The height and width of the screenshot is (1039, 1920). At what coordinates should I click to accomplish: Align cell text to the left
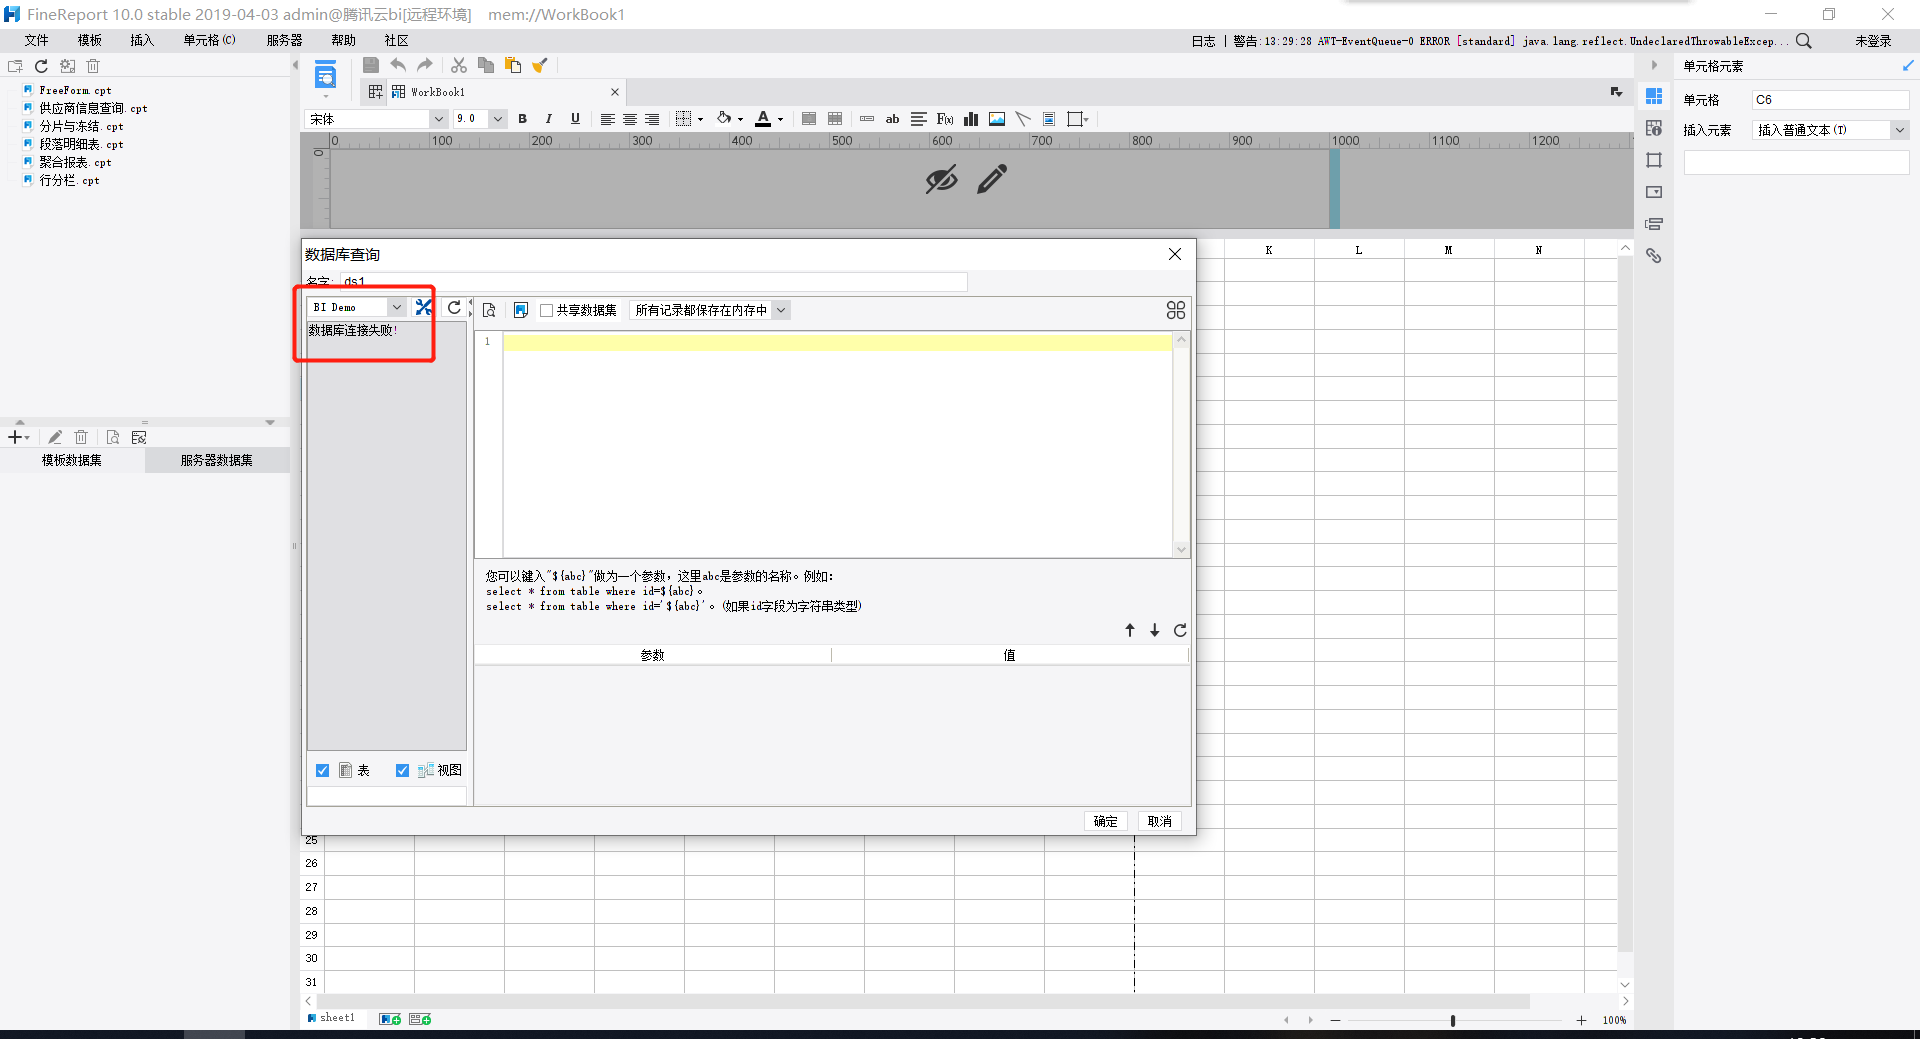click(x=607, y=119)
